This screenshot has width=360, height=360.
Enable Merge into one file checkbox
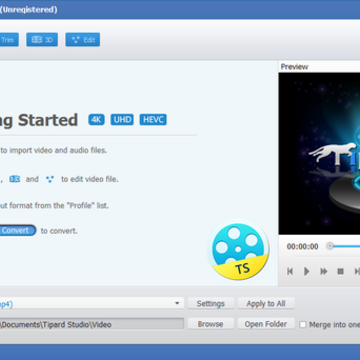pos(303,325)
